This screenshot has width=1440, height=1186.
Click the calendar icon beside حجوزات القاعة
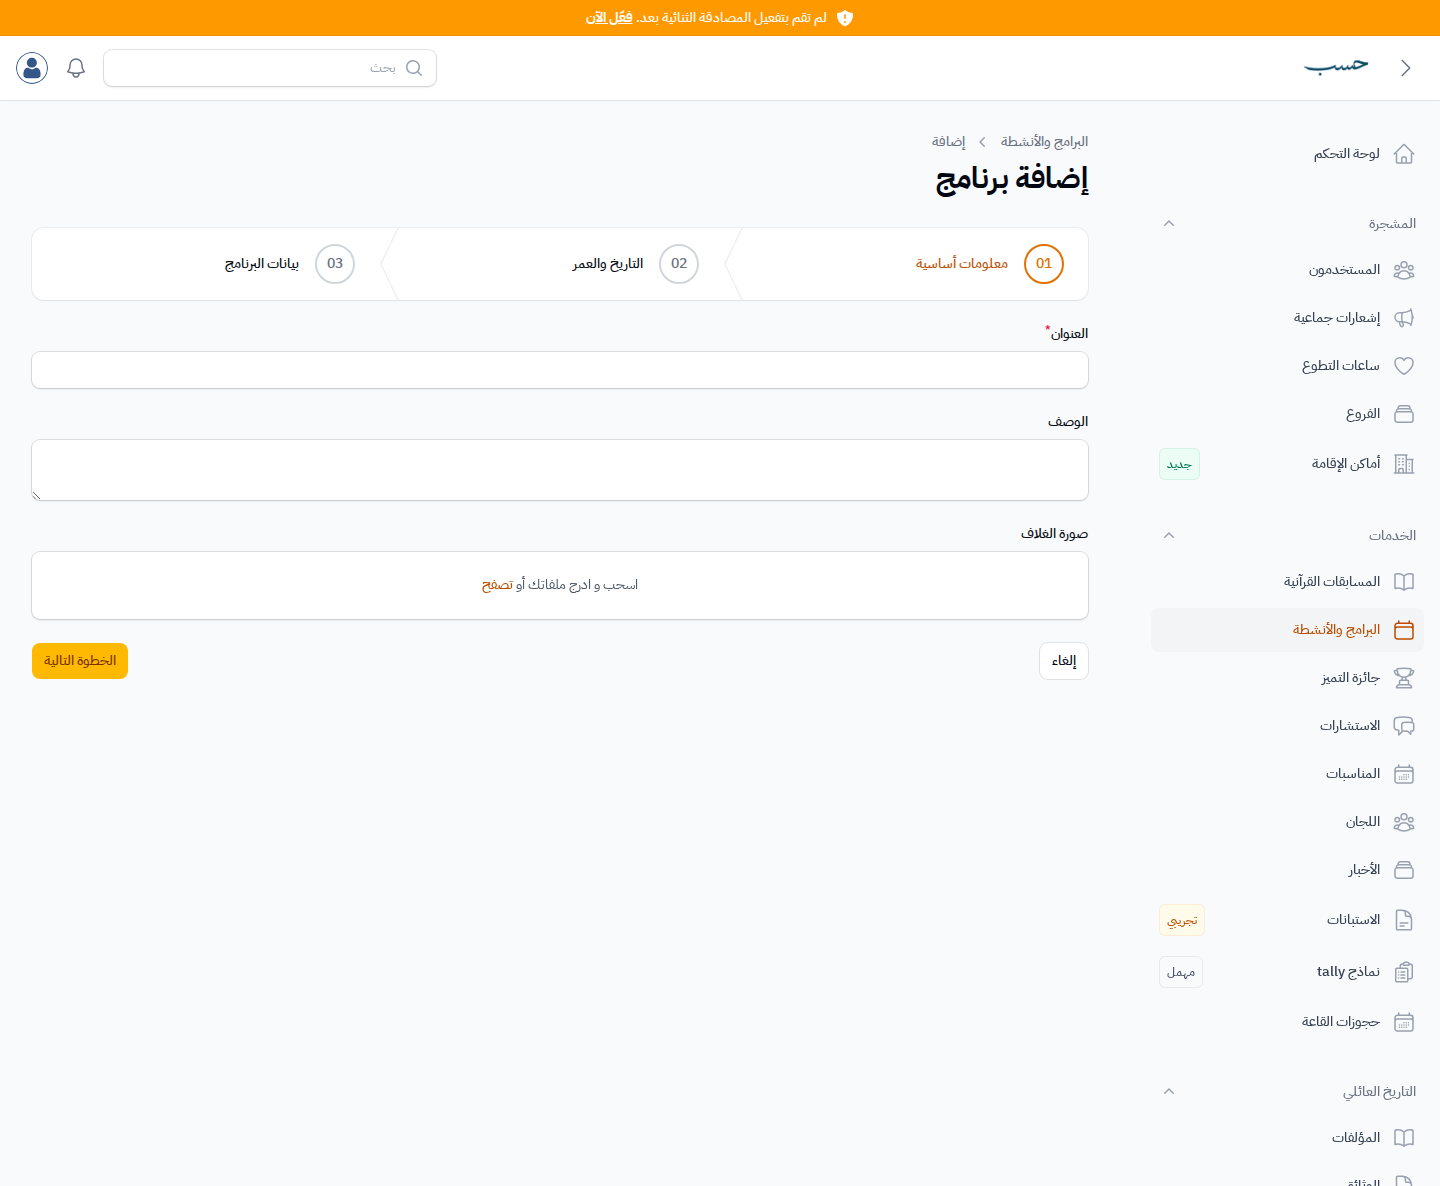pyautogui.click(x=1404, y=1022)
